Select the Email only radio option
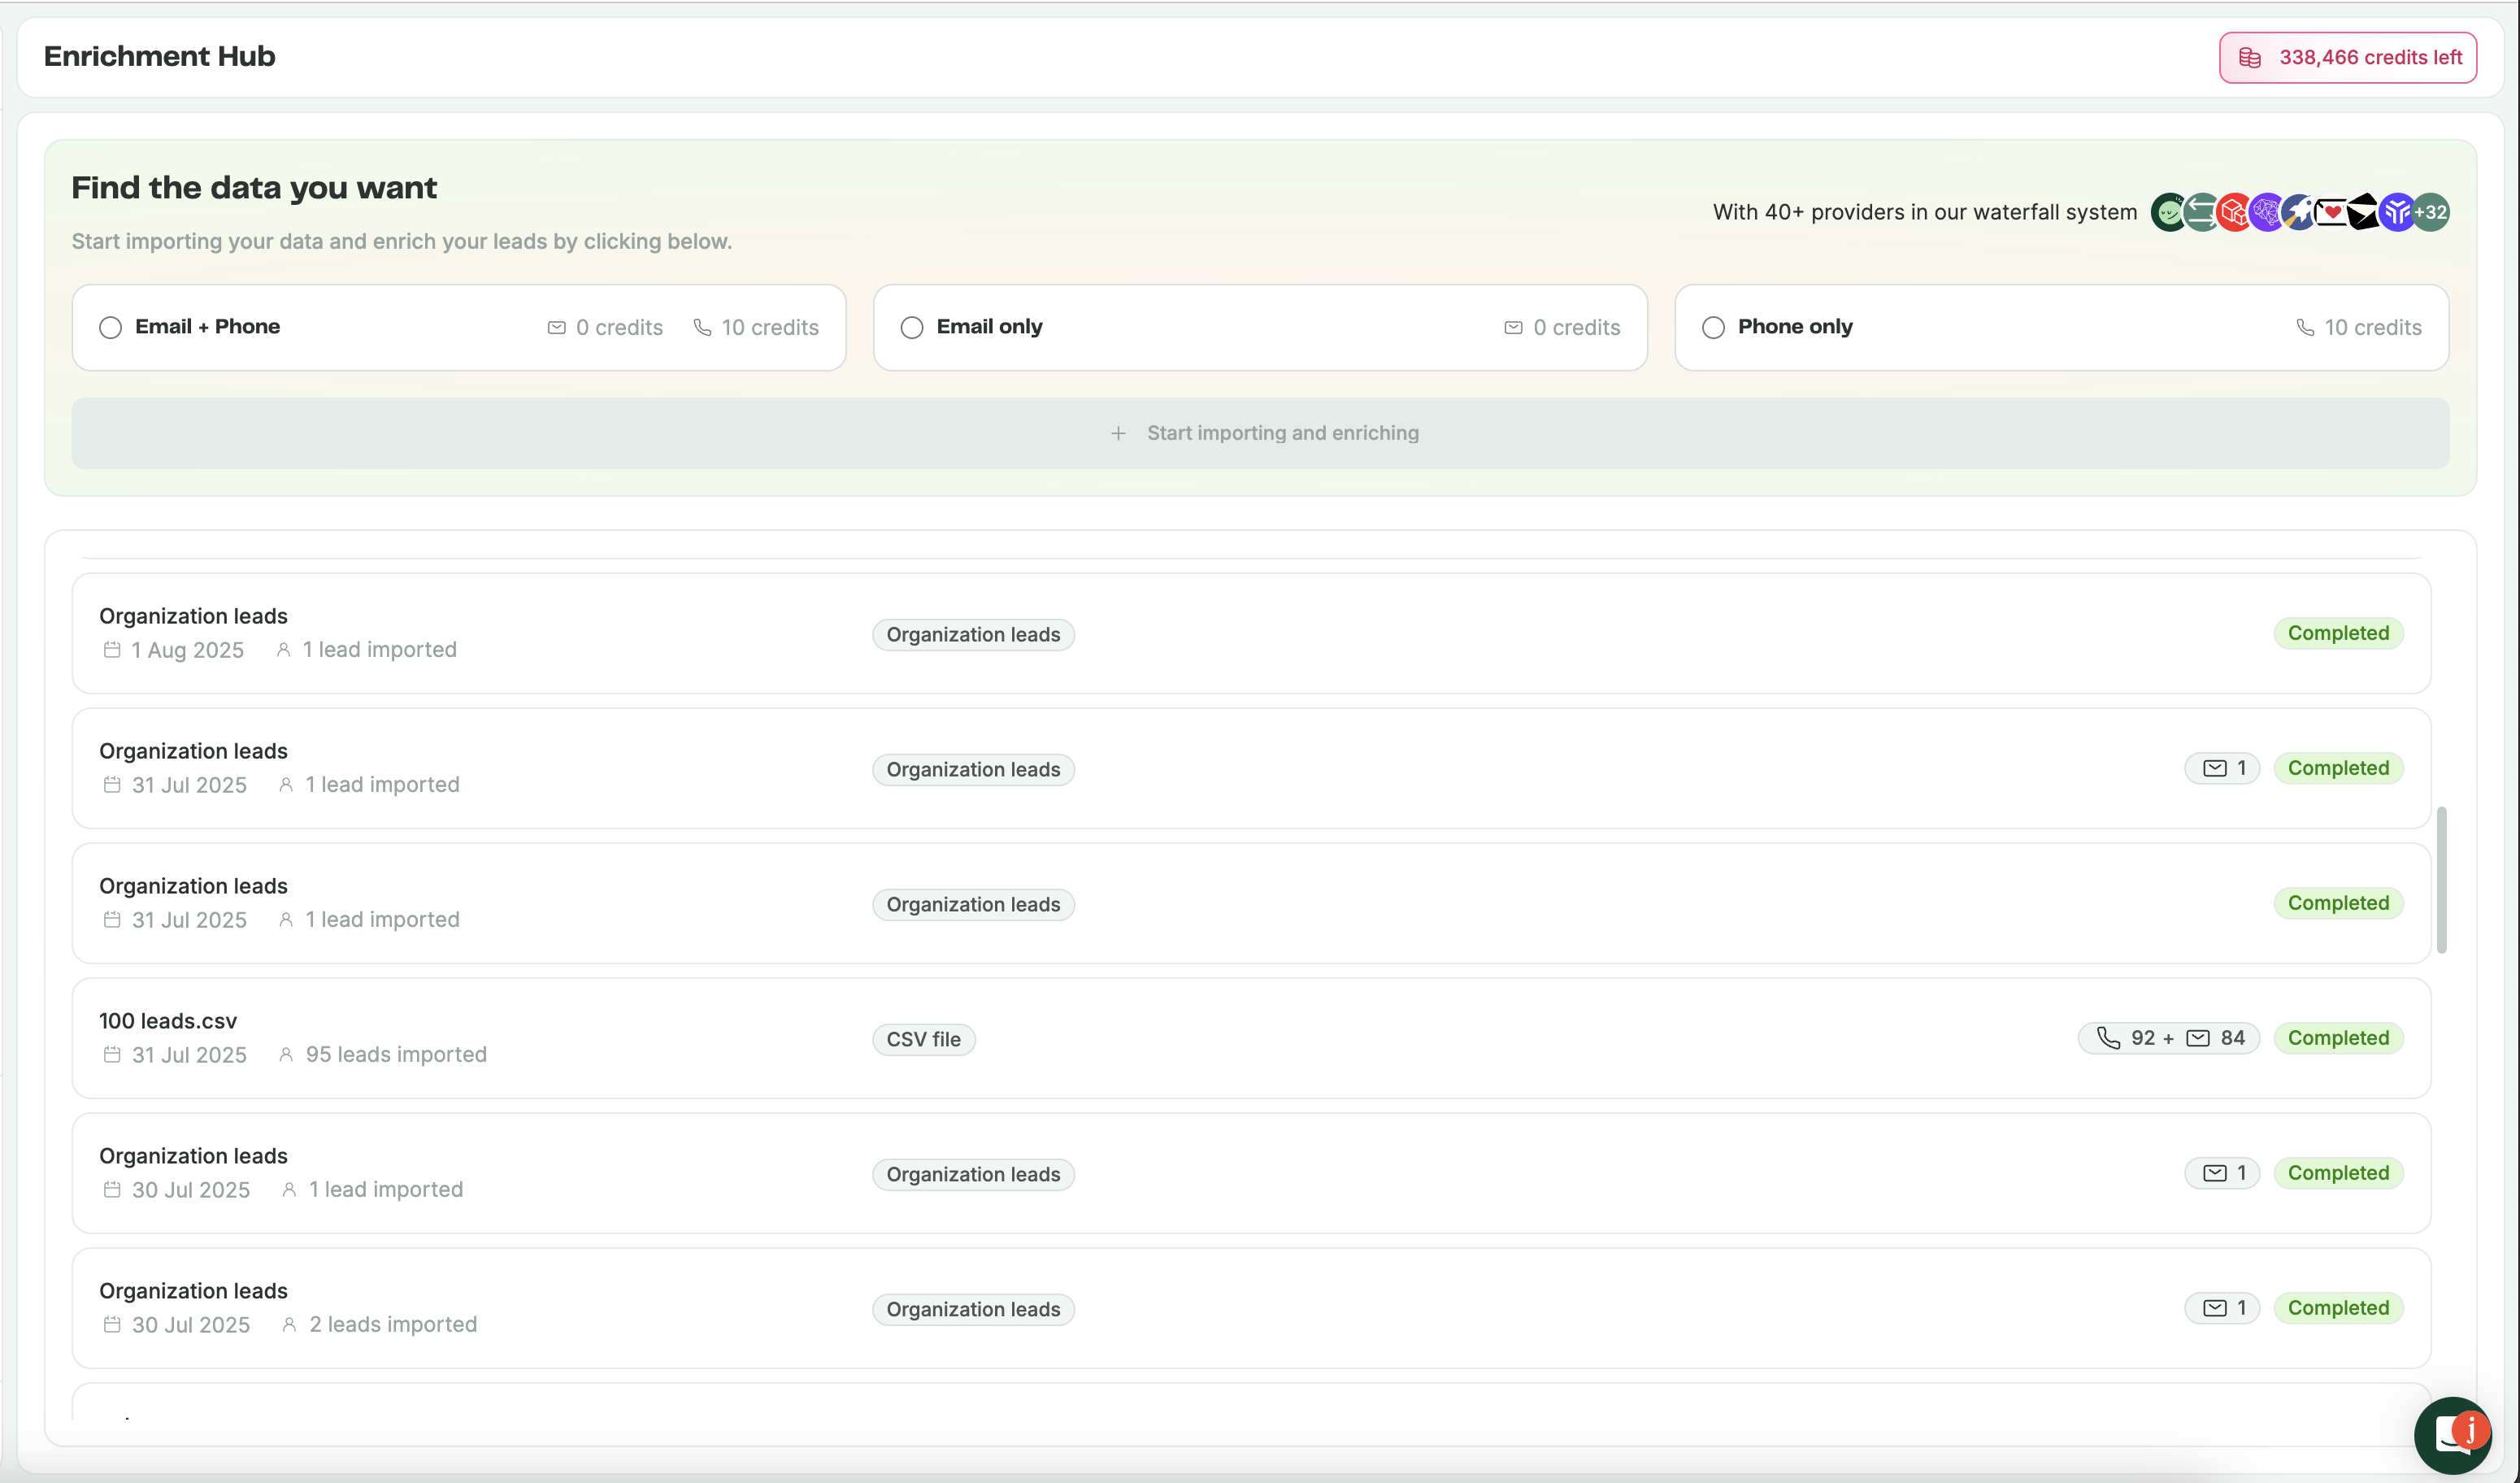Image resolution: width=2520 pixels, height=1483 pixels. pyautogui.click(x=912, y=328)
